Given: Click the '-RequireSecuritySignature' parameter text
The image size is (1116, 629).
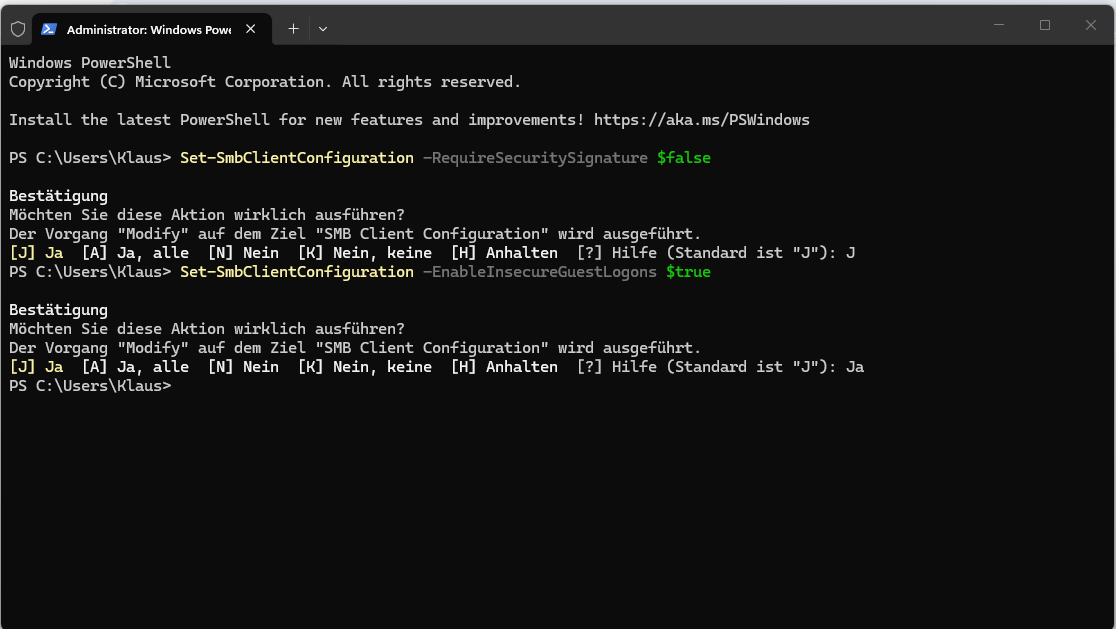Looking at the screenshot, I should point(535,158).
